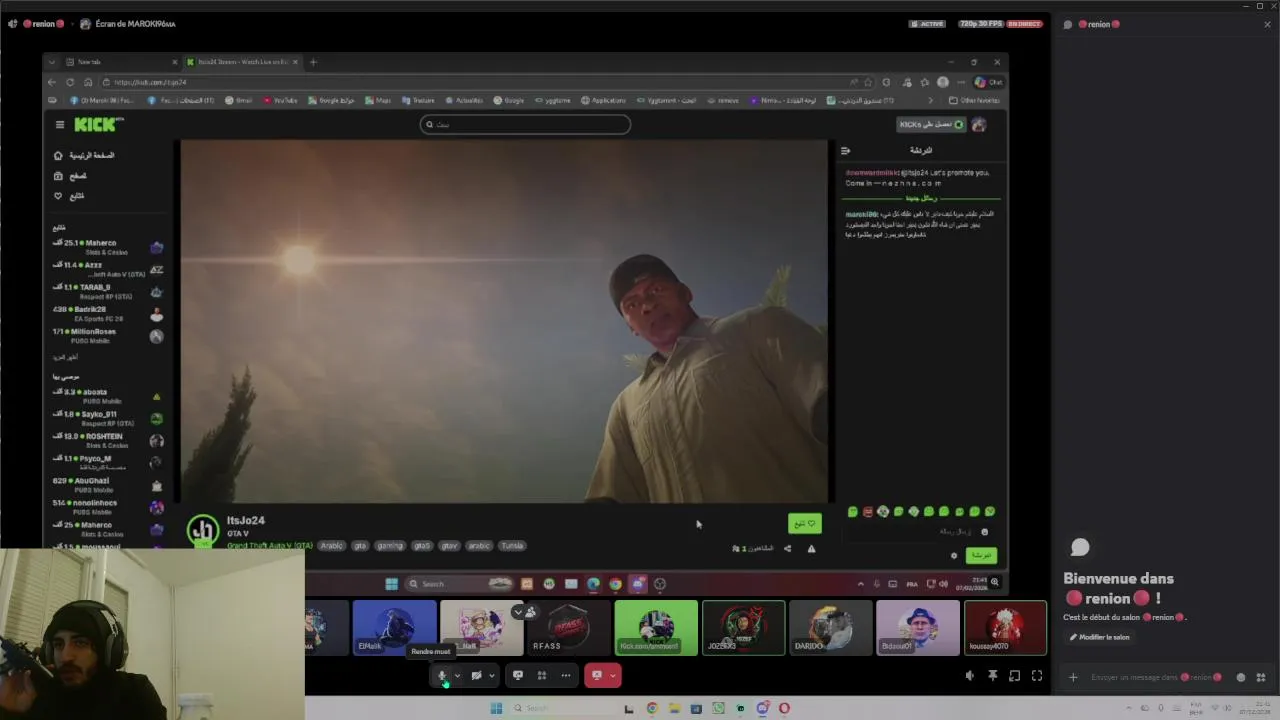
Task: Select the green Kick.com participant tile
Action: (656, 627)
